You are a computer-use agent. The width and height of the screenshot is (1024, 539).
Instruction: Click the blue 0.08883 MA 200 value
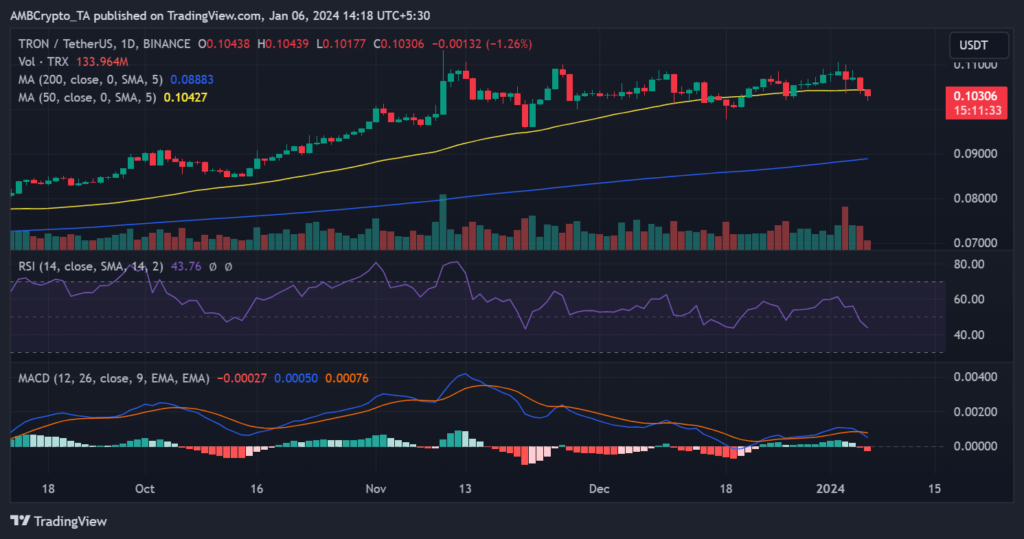coord(194,78)
